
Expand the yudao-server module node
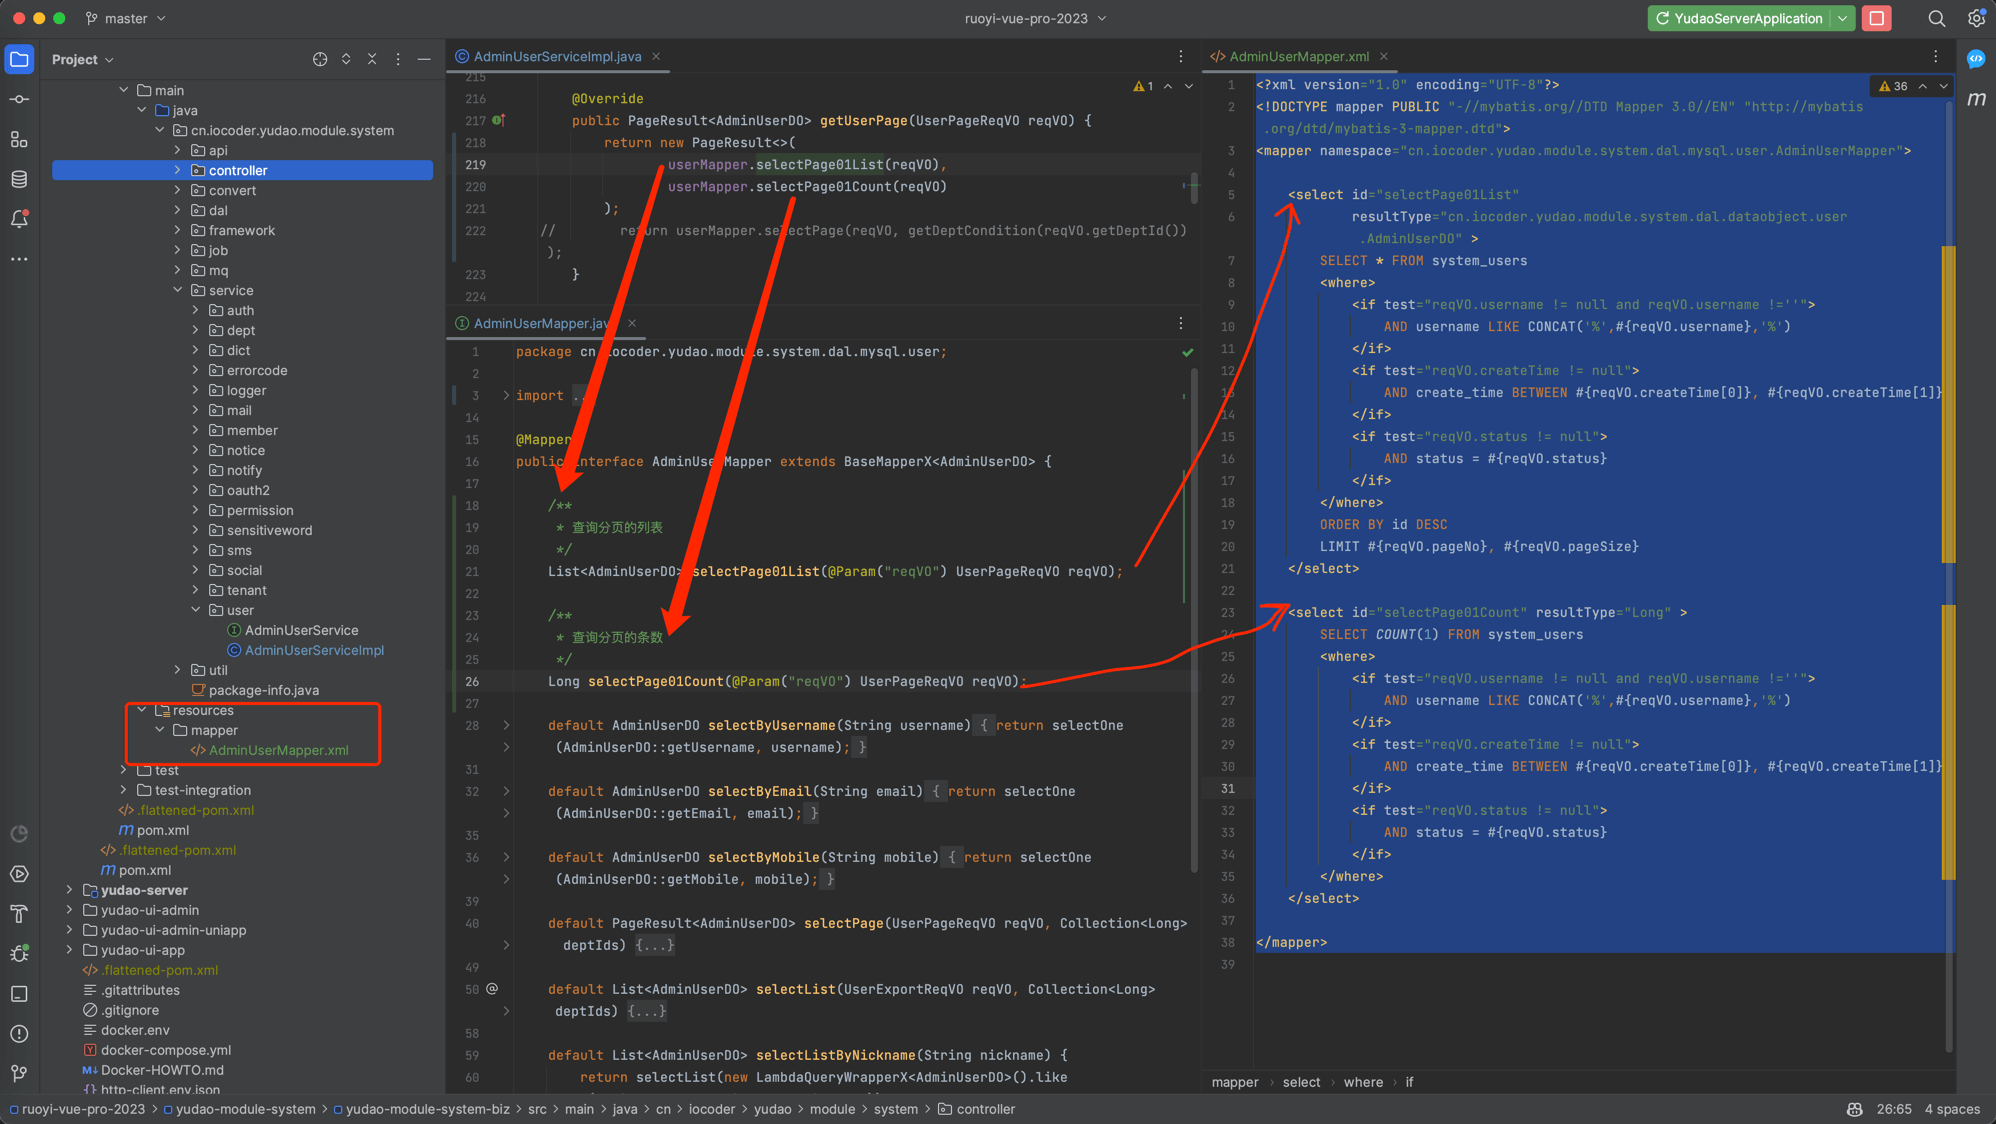point(69,890)
